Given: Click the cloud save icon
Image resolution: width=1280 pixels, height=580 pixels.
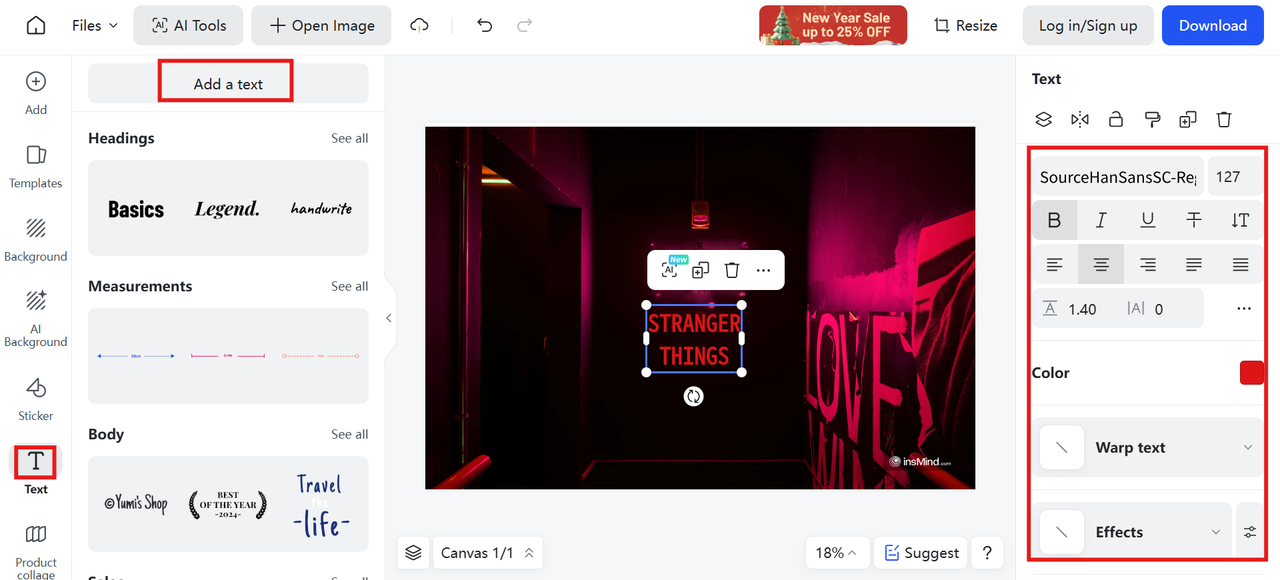Looking at the screenshot, I should coord(420,26).
